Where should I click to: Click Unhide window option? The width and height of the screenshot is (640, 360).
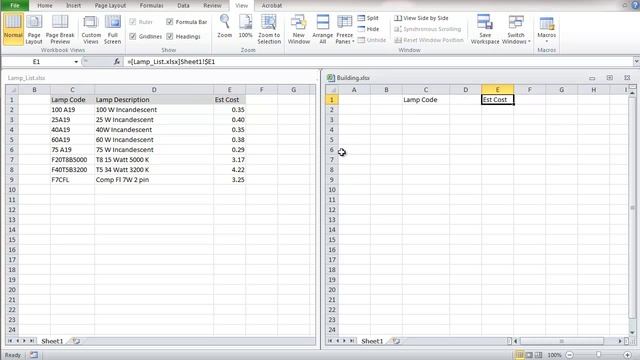coord(371,40)
